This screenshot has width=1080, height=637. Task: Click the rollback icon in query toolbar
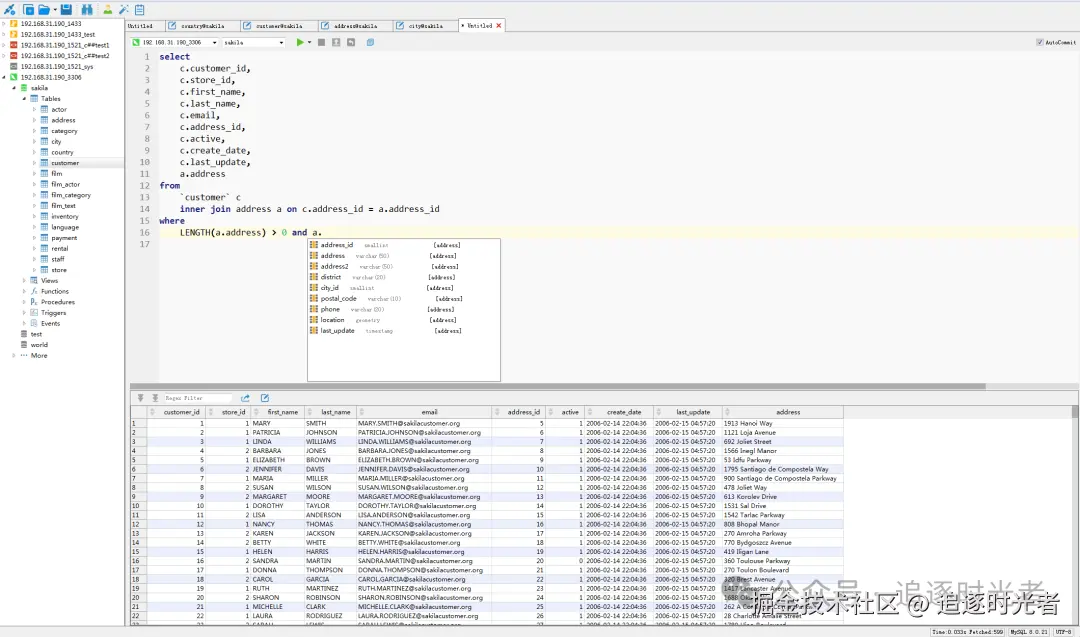point(351,43)
